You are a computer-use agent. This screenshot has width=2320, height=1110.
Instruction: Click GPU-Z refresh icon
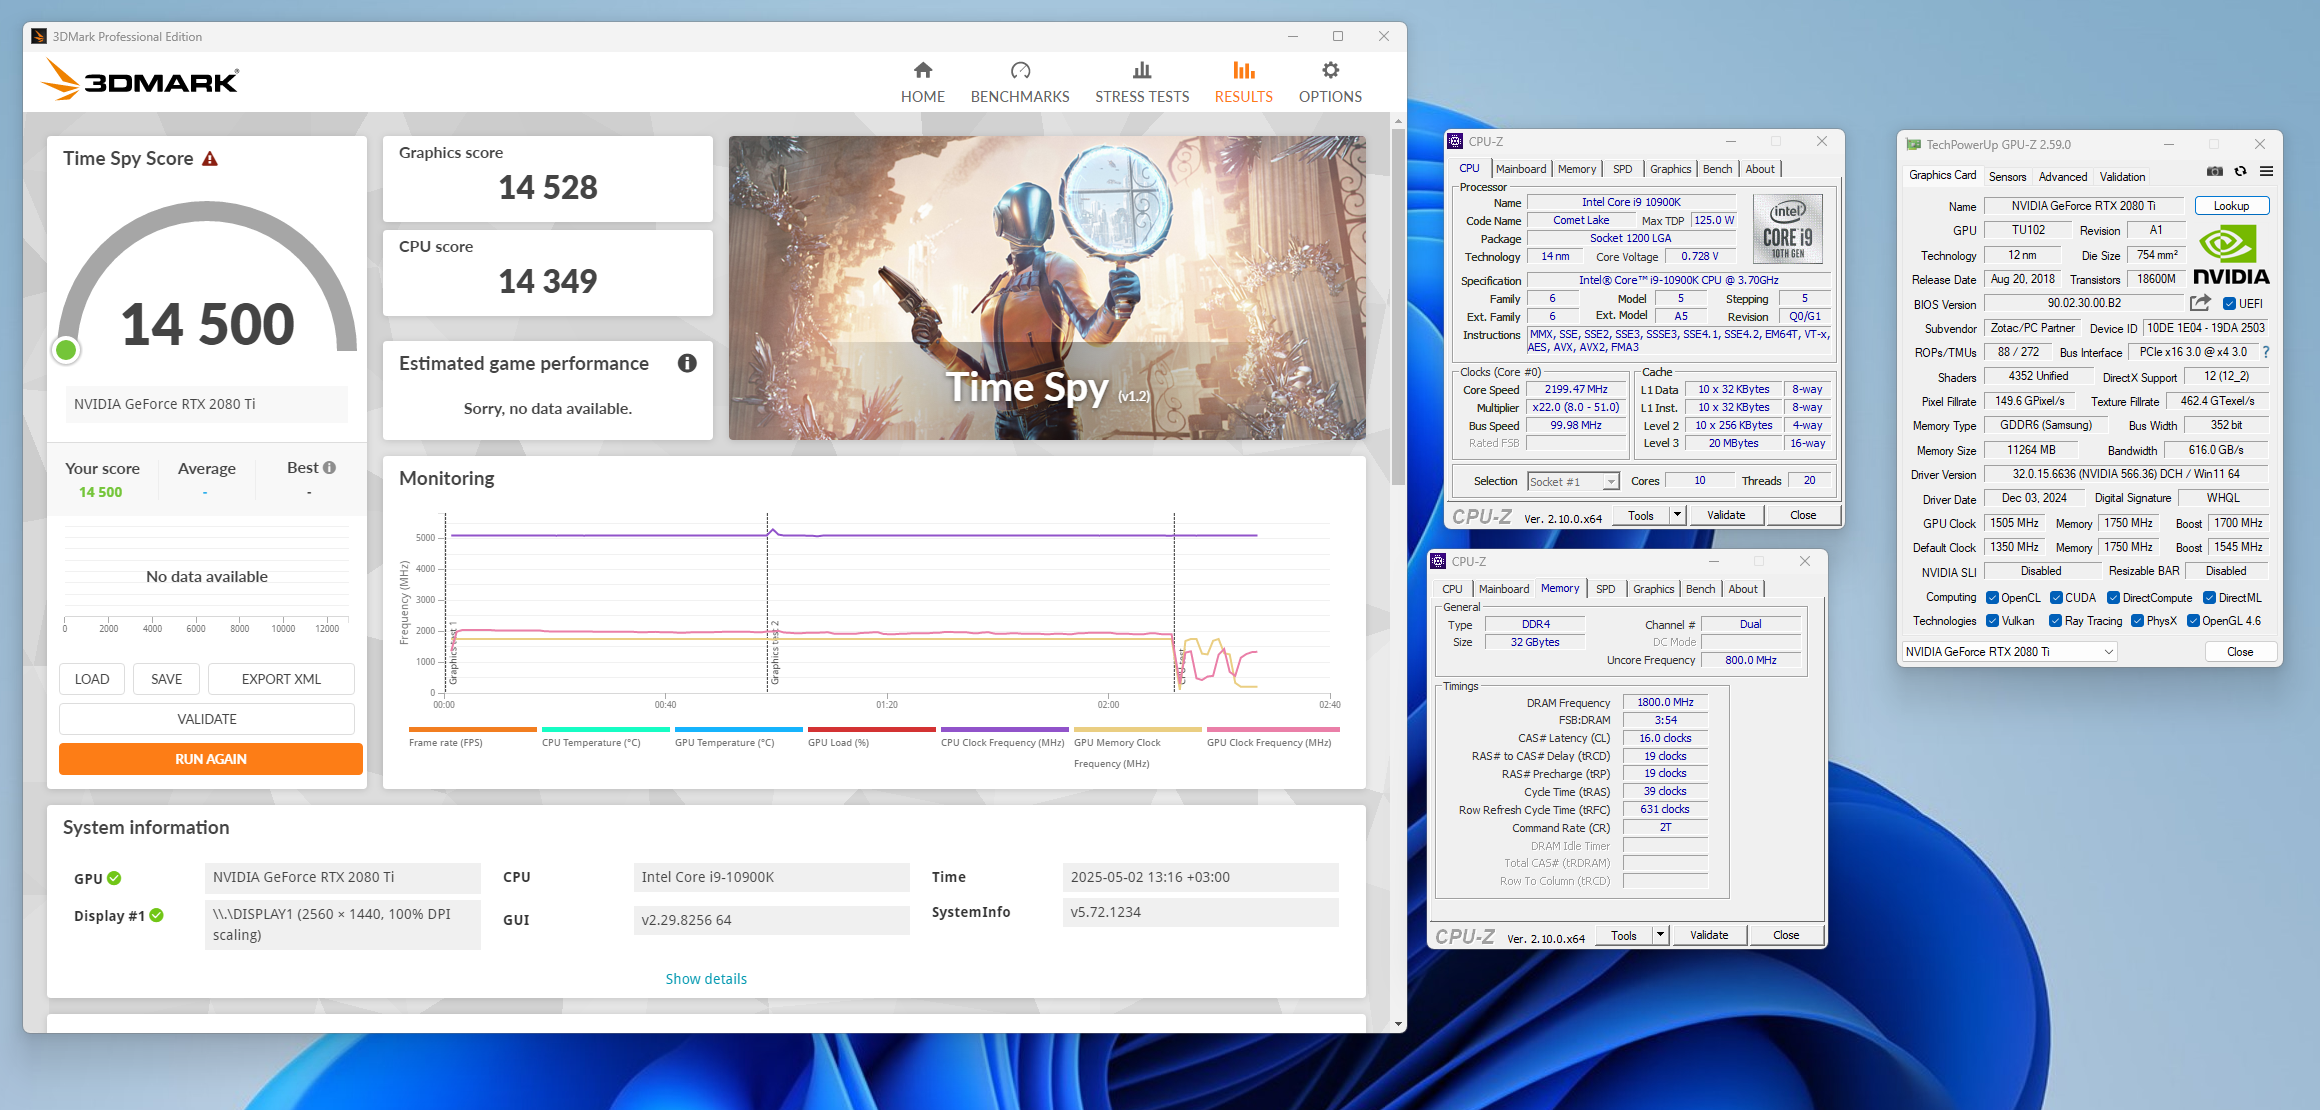2241,171
